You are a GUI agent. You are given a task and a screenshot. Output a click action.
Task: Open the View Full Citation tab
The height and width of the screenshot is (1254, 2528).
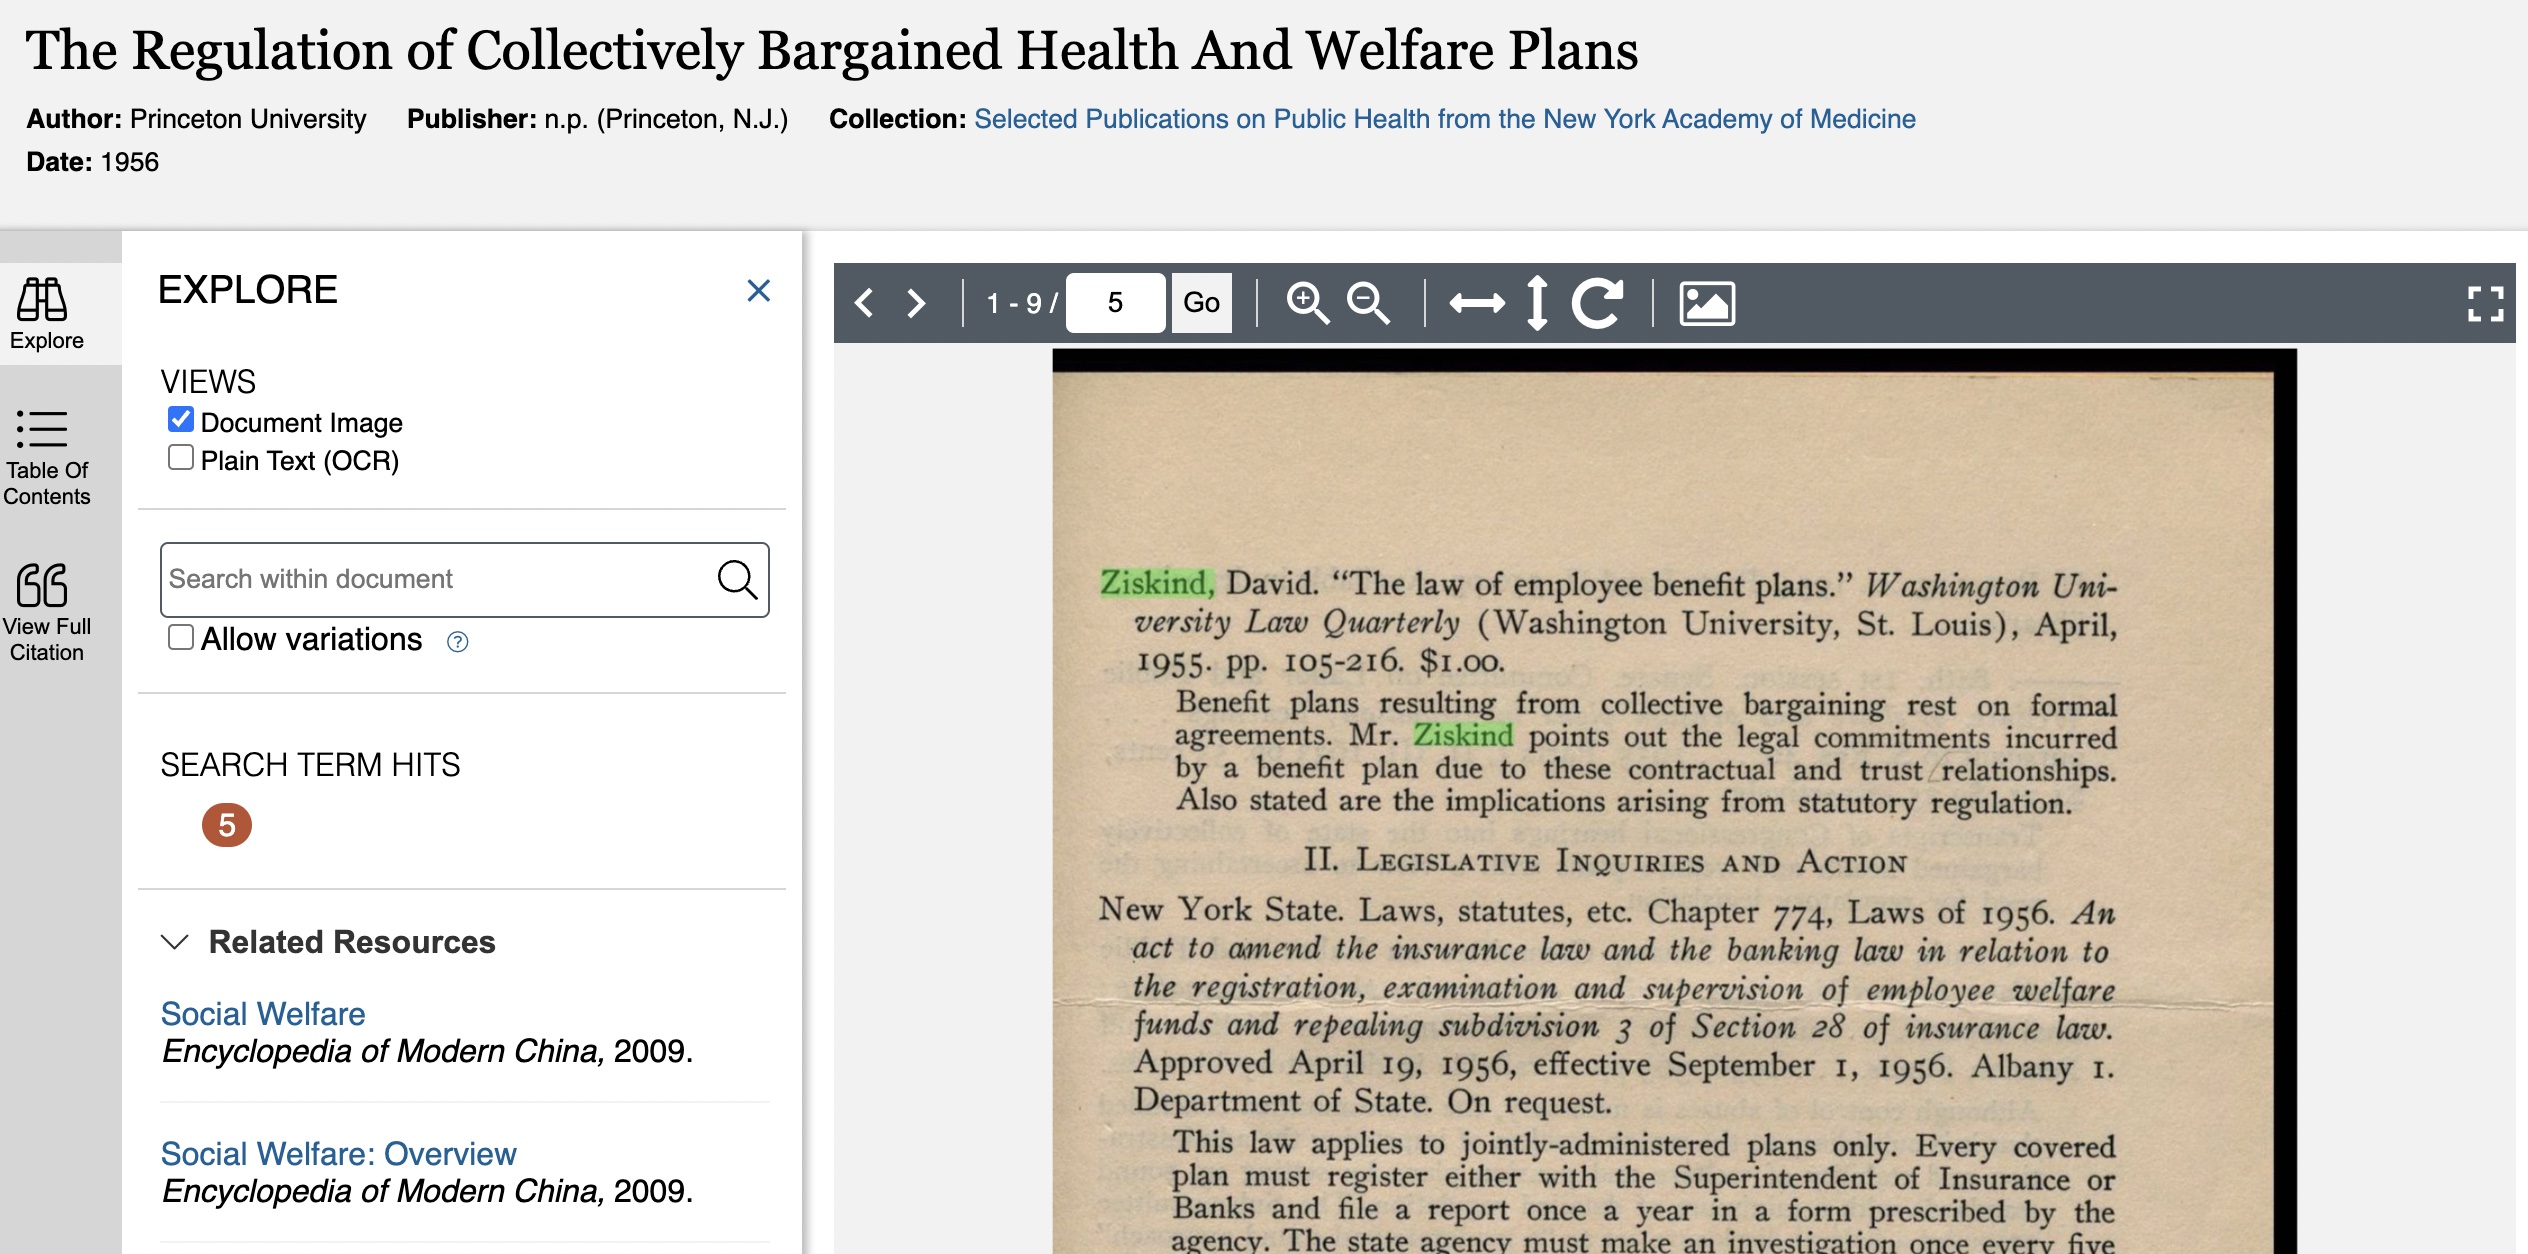[x=46, y=612]
